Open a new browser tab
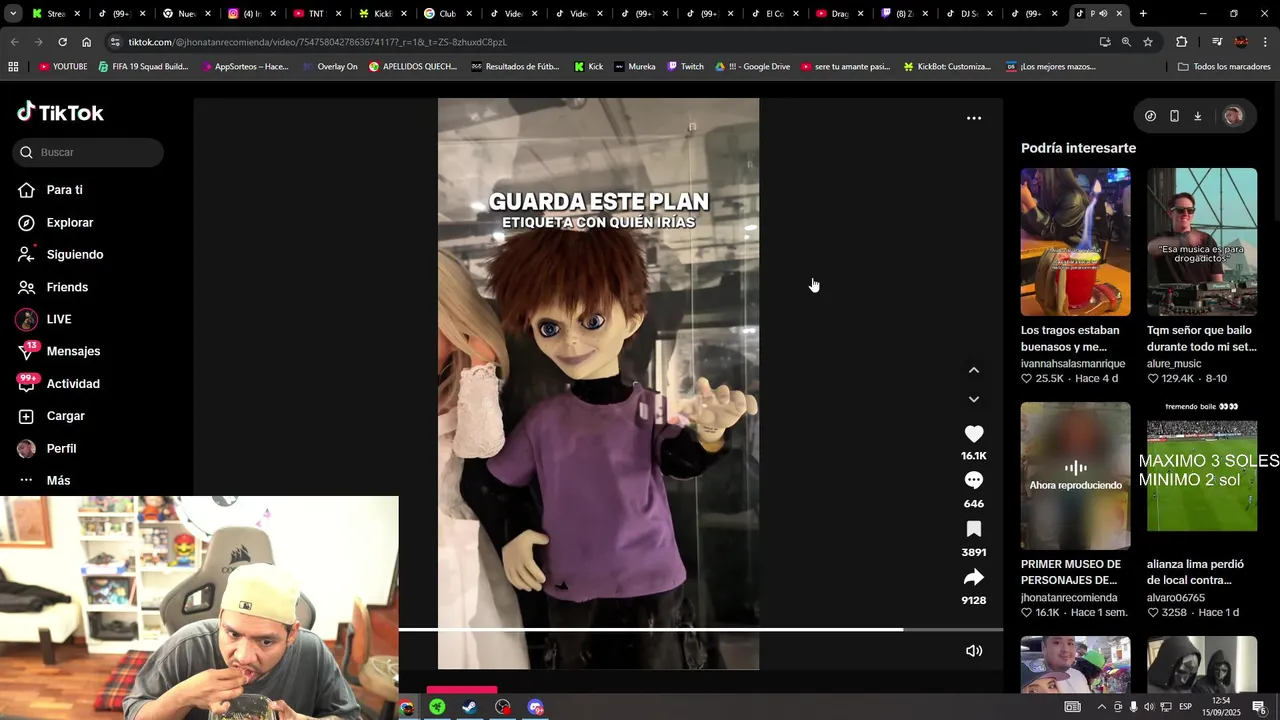 pos(1143,14)
